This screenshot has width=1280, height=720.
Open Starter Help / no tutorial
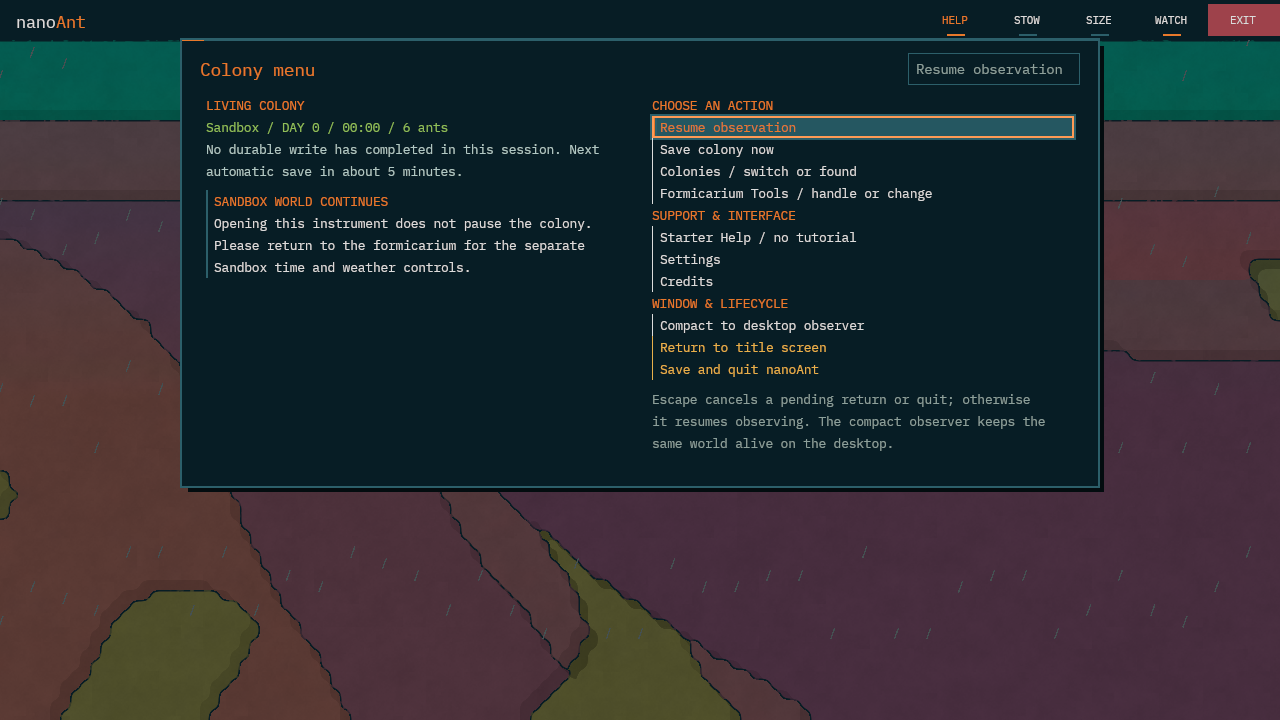tap(863, 237)
